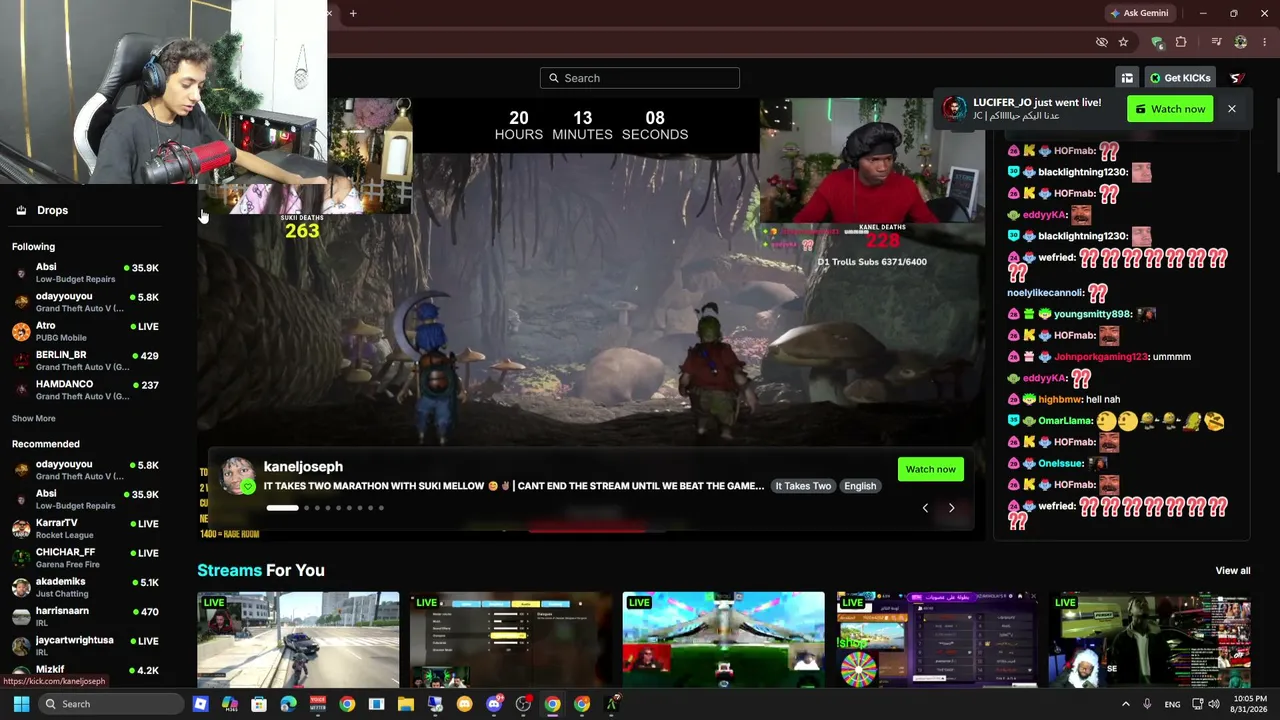Open the media controls icon in Chrome toolbar

click(x=1216, y=42)
